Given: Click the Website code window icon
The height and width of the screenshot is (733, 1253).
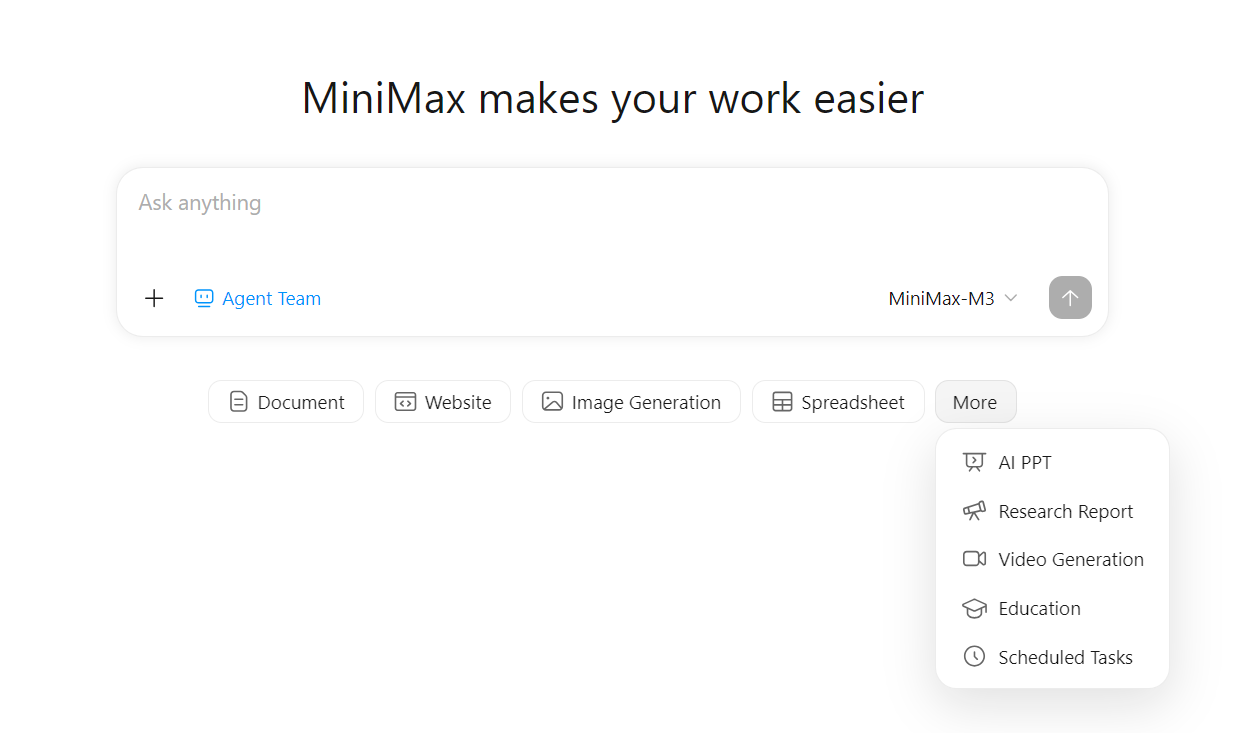Looking at the screenshot, I should (405, 402).
